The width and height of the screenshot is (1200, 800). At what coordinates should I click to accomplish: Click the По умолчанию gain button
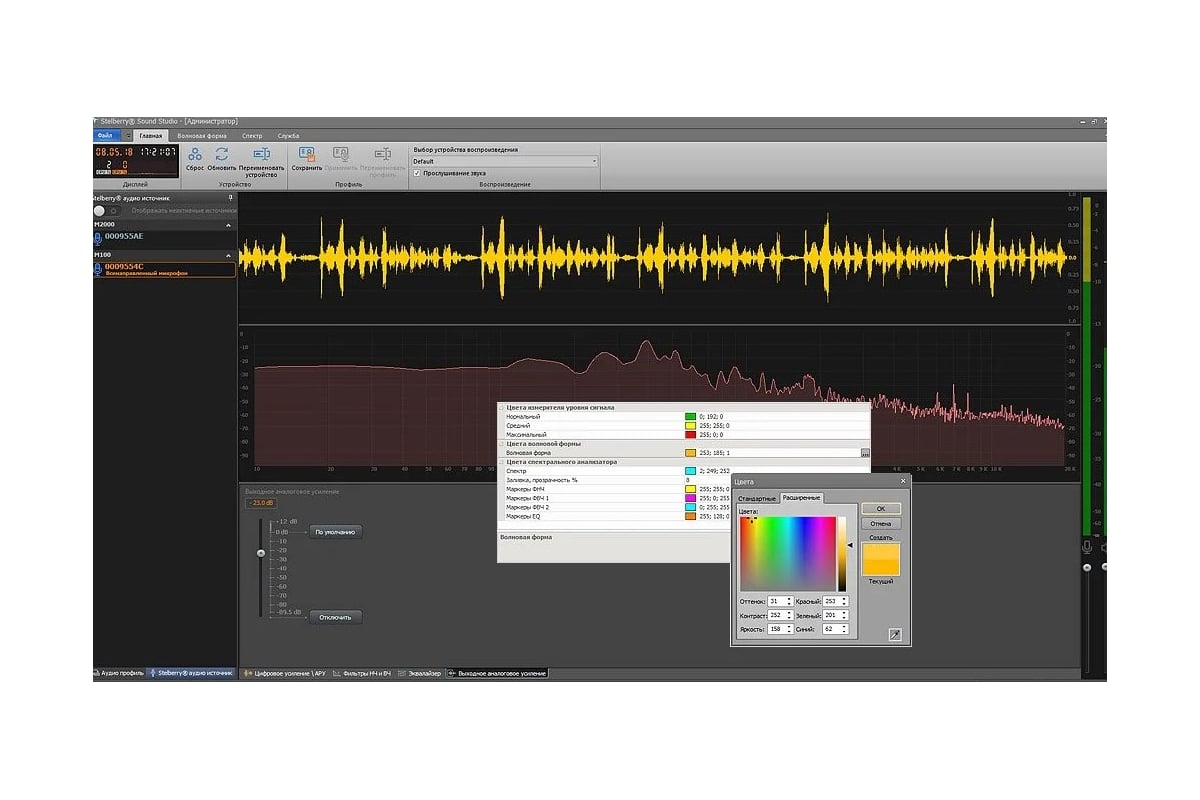coord(336,532)
